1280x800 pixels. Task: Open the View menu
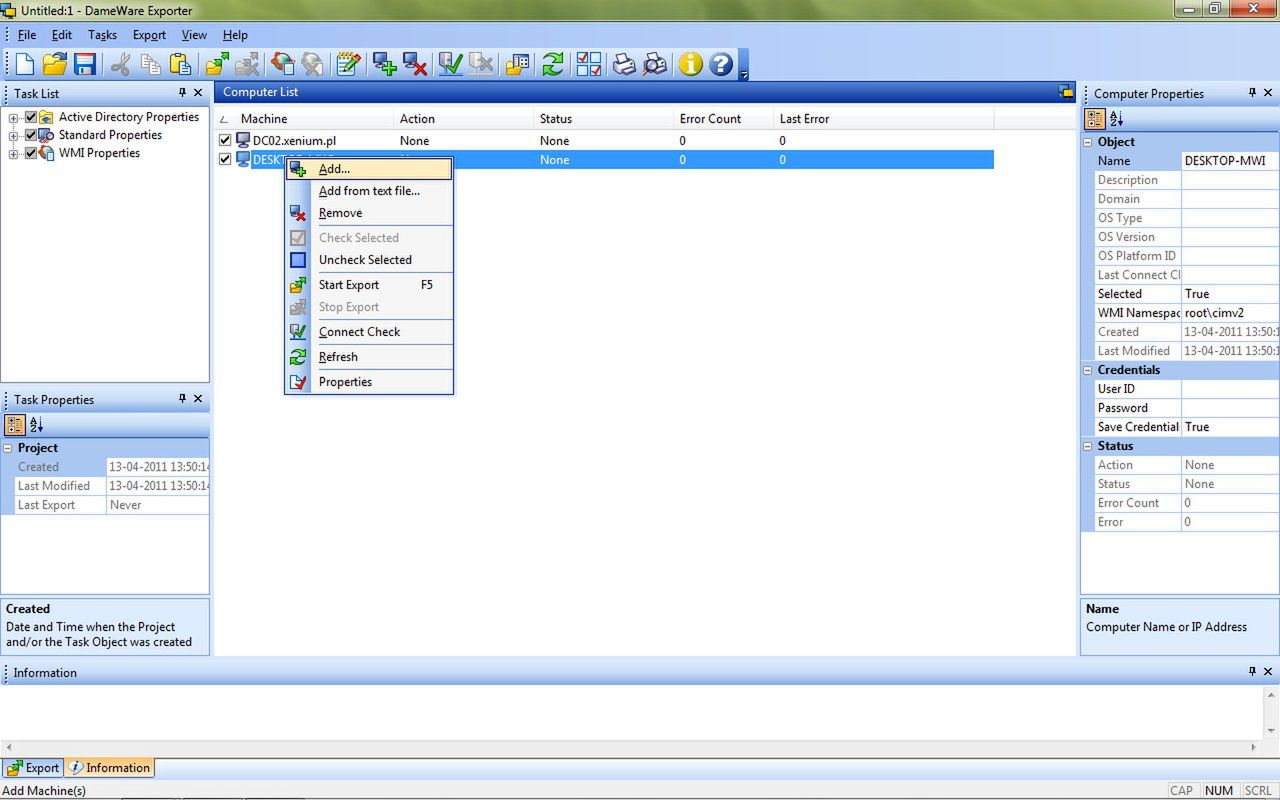pyautogui.click(x=194, y=35)
